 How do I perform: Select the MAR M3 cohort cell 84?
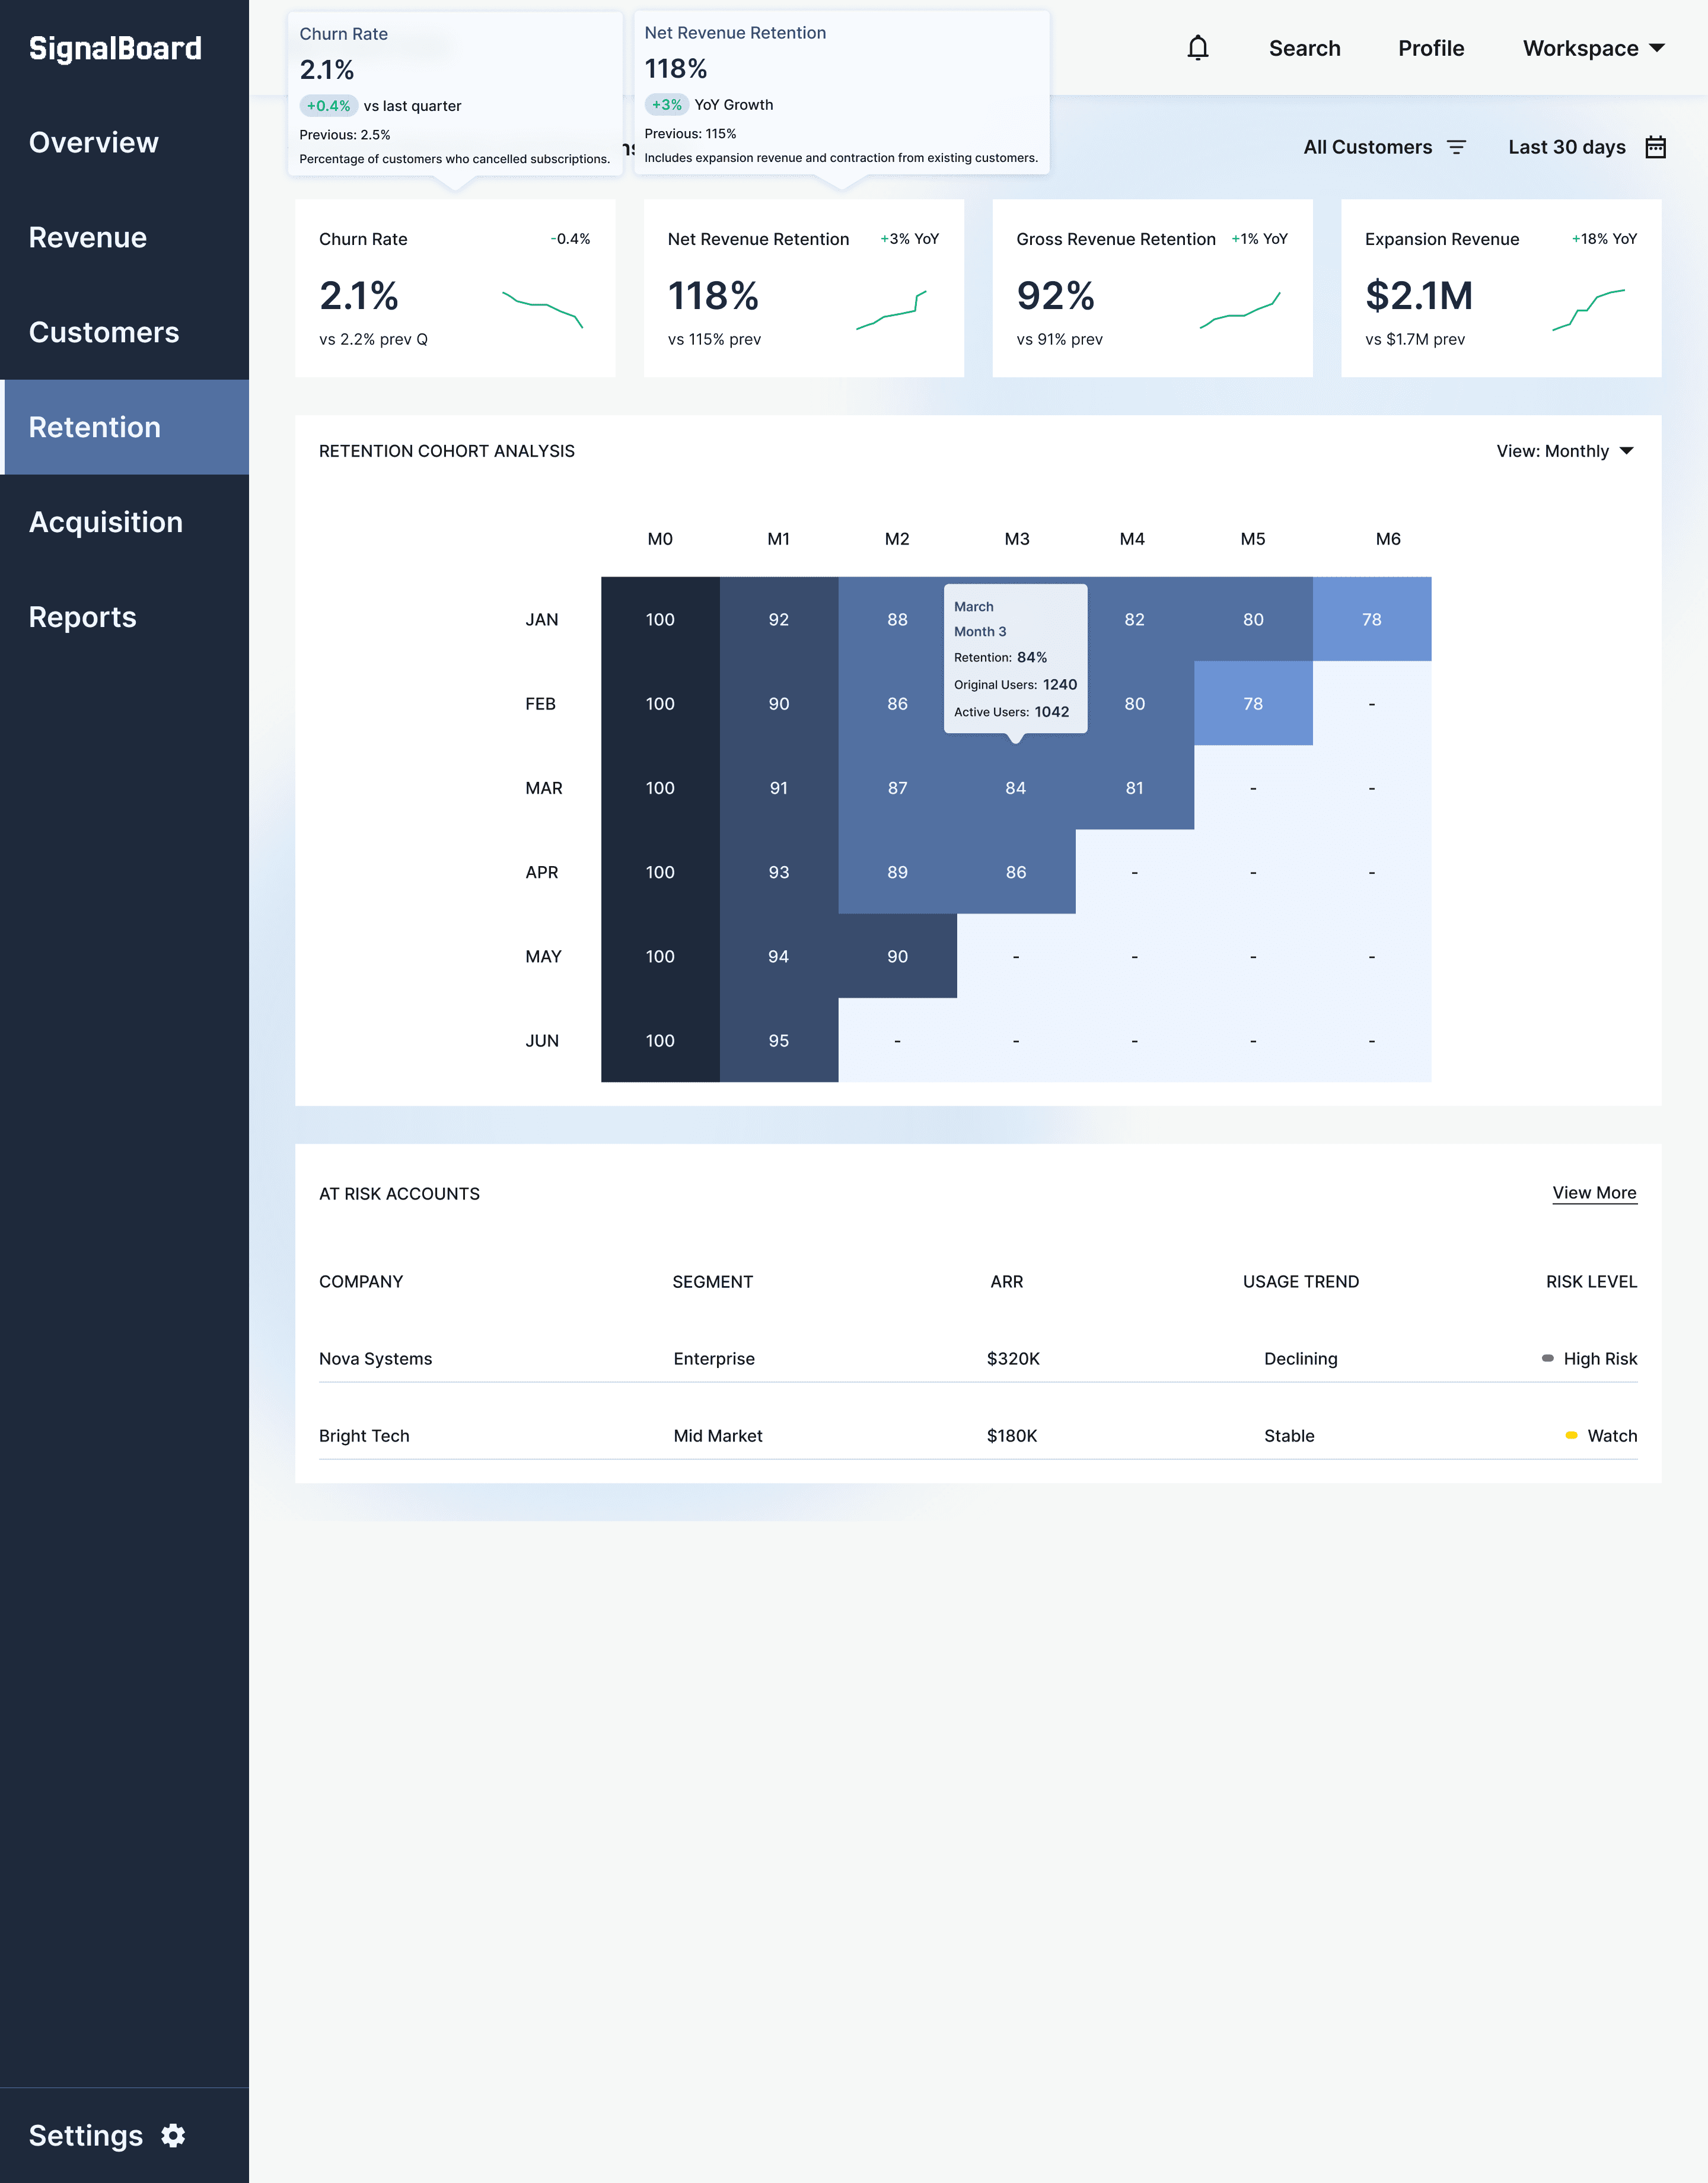[1015, 788]
